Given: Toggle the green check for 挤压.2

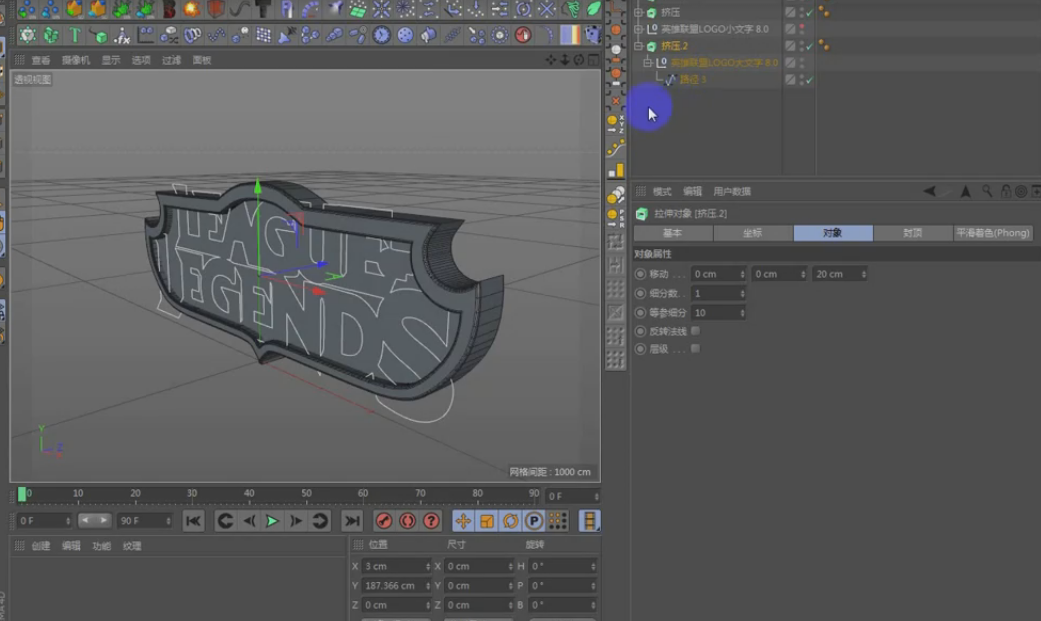Looking at the screenshot, I should pos(809,46).
